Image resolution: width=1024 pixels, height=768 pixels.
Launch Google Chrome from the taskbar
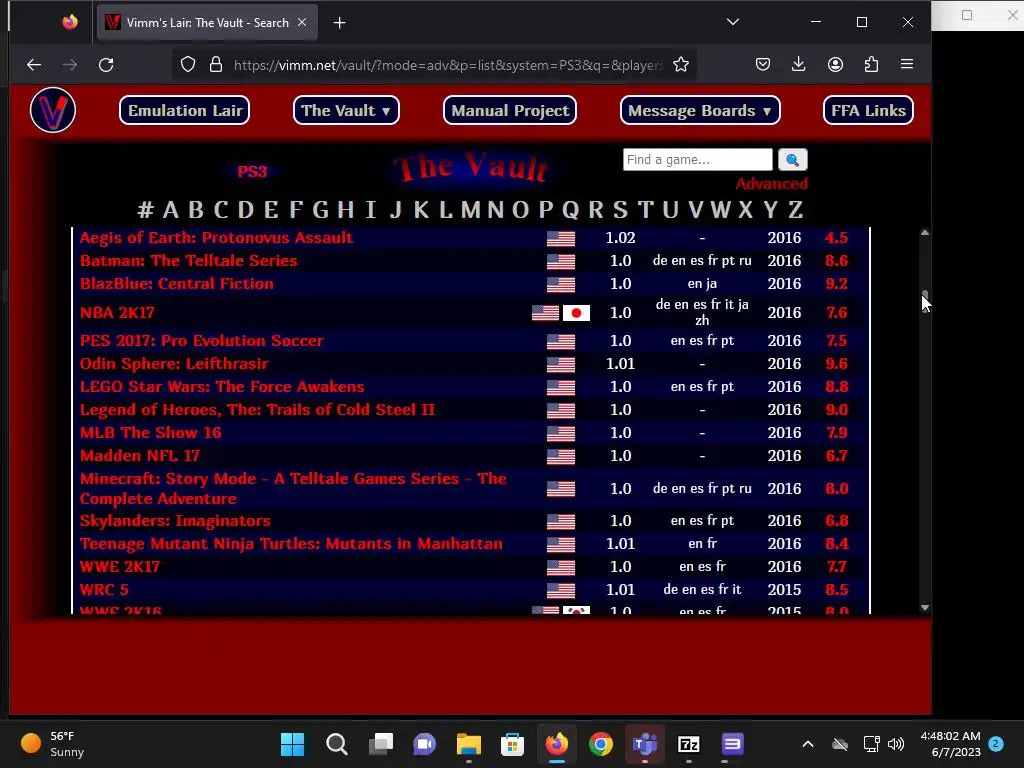click(601, 744)
